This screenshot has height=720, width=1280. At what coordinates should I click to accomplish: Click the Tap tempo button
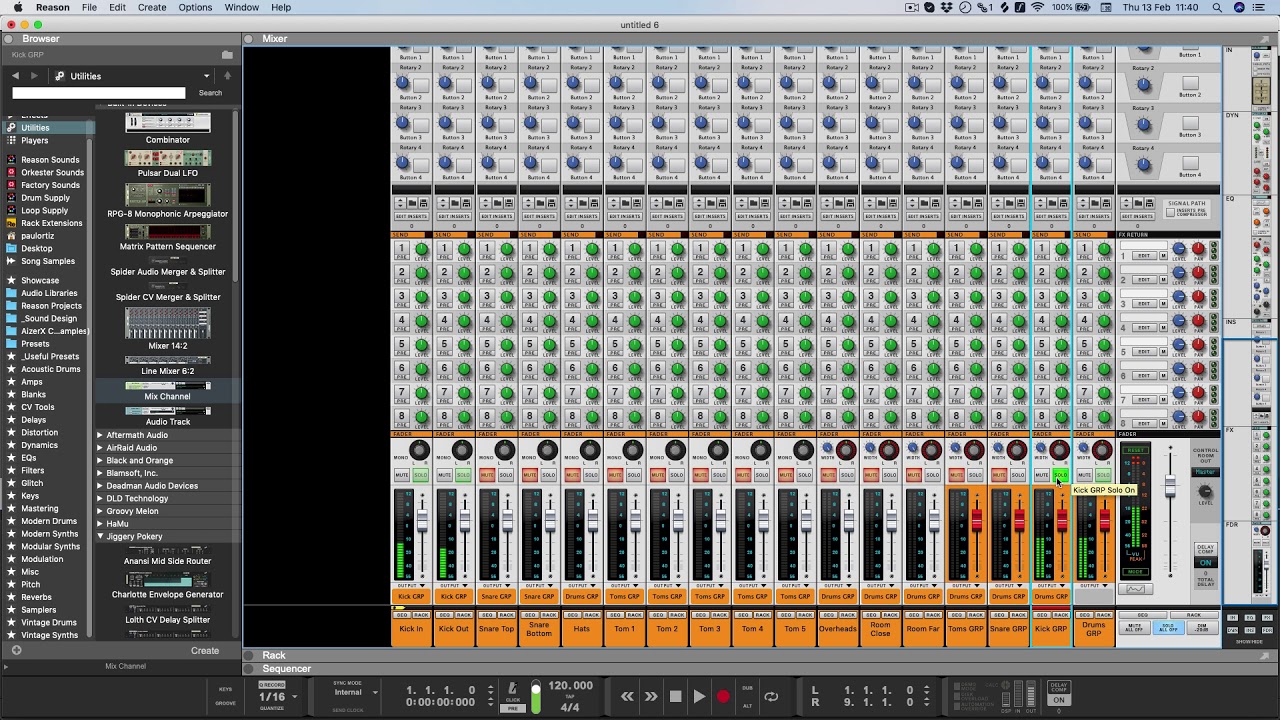point(570,696)
